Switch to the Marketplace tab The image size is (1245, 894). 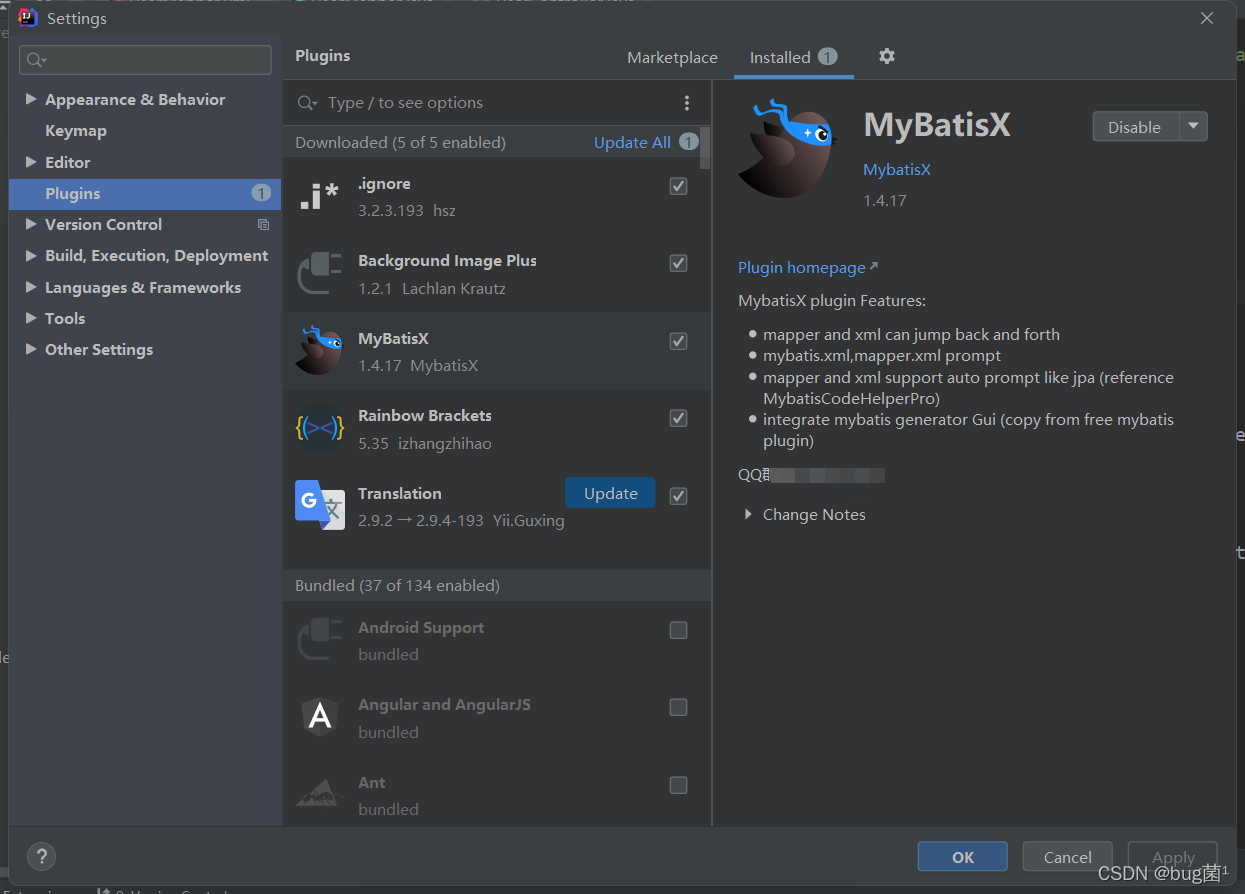click(672, 57)
